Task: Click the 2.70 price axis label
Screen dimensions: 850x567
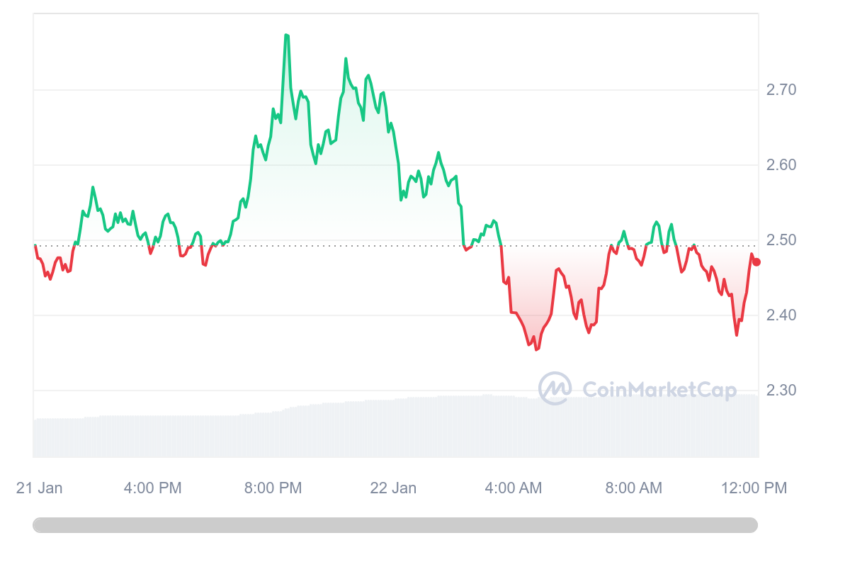Action: click(781, 89)
